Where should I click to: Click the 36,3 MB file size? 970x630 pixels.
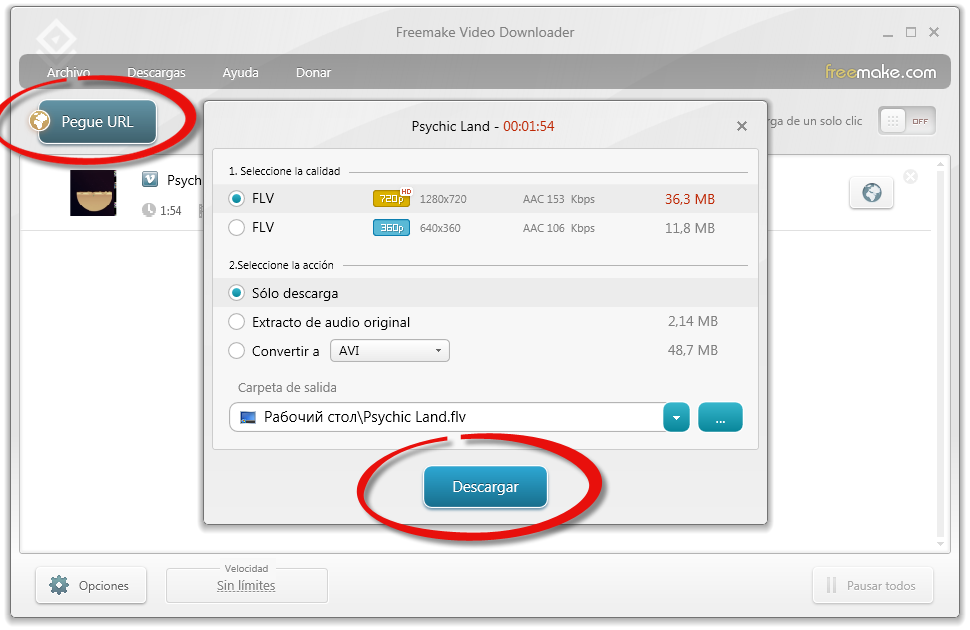pos(690,199)
